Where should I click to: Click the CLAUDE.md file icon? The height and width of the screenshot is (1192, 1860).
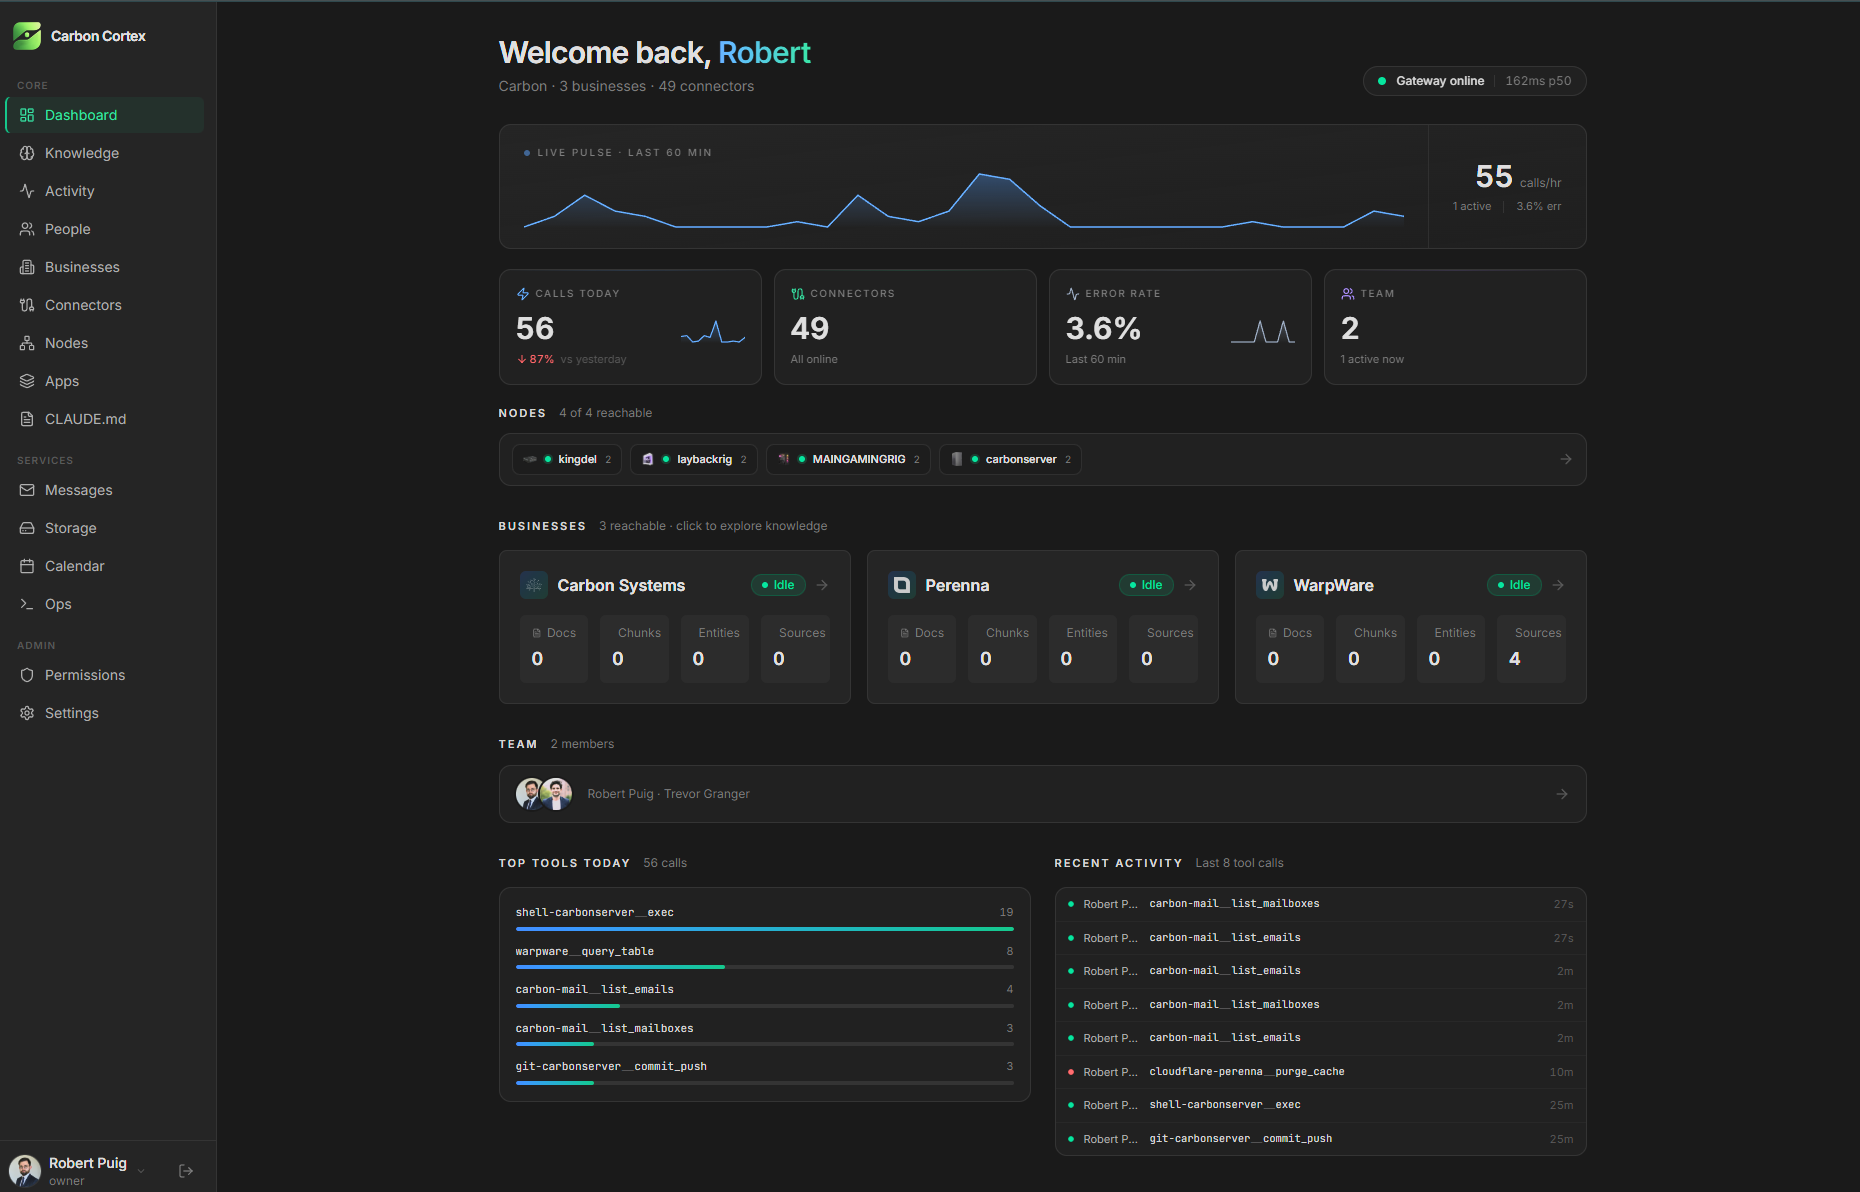[27, 419]
